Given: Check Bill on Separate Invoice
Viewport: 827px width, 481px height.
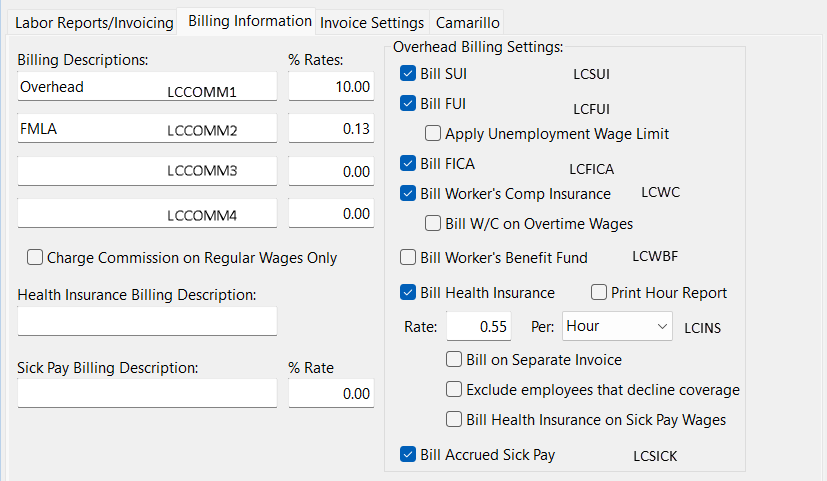Looking at the screenshot, I should [x=454, y=360].
